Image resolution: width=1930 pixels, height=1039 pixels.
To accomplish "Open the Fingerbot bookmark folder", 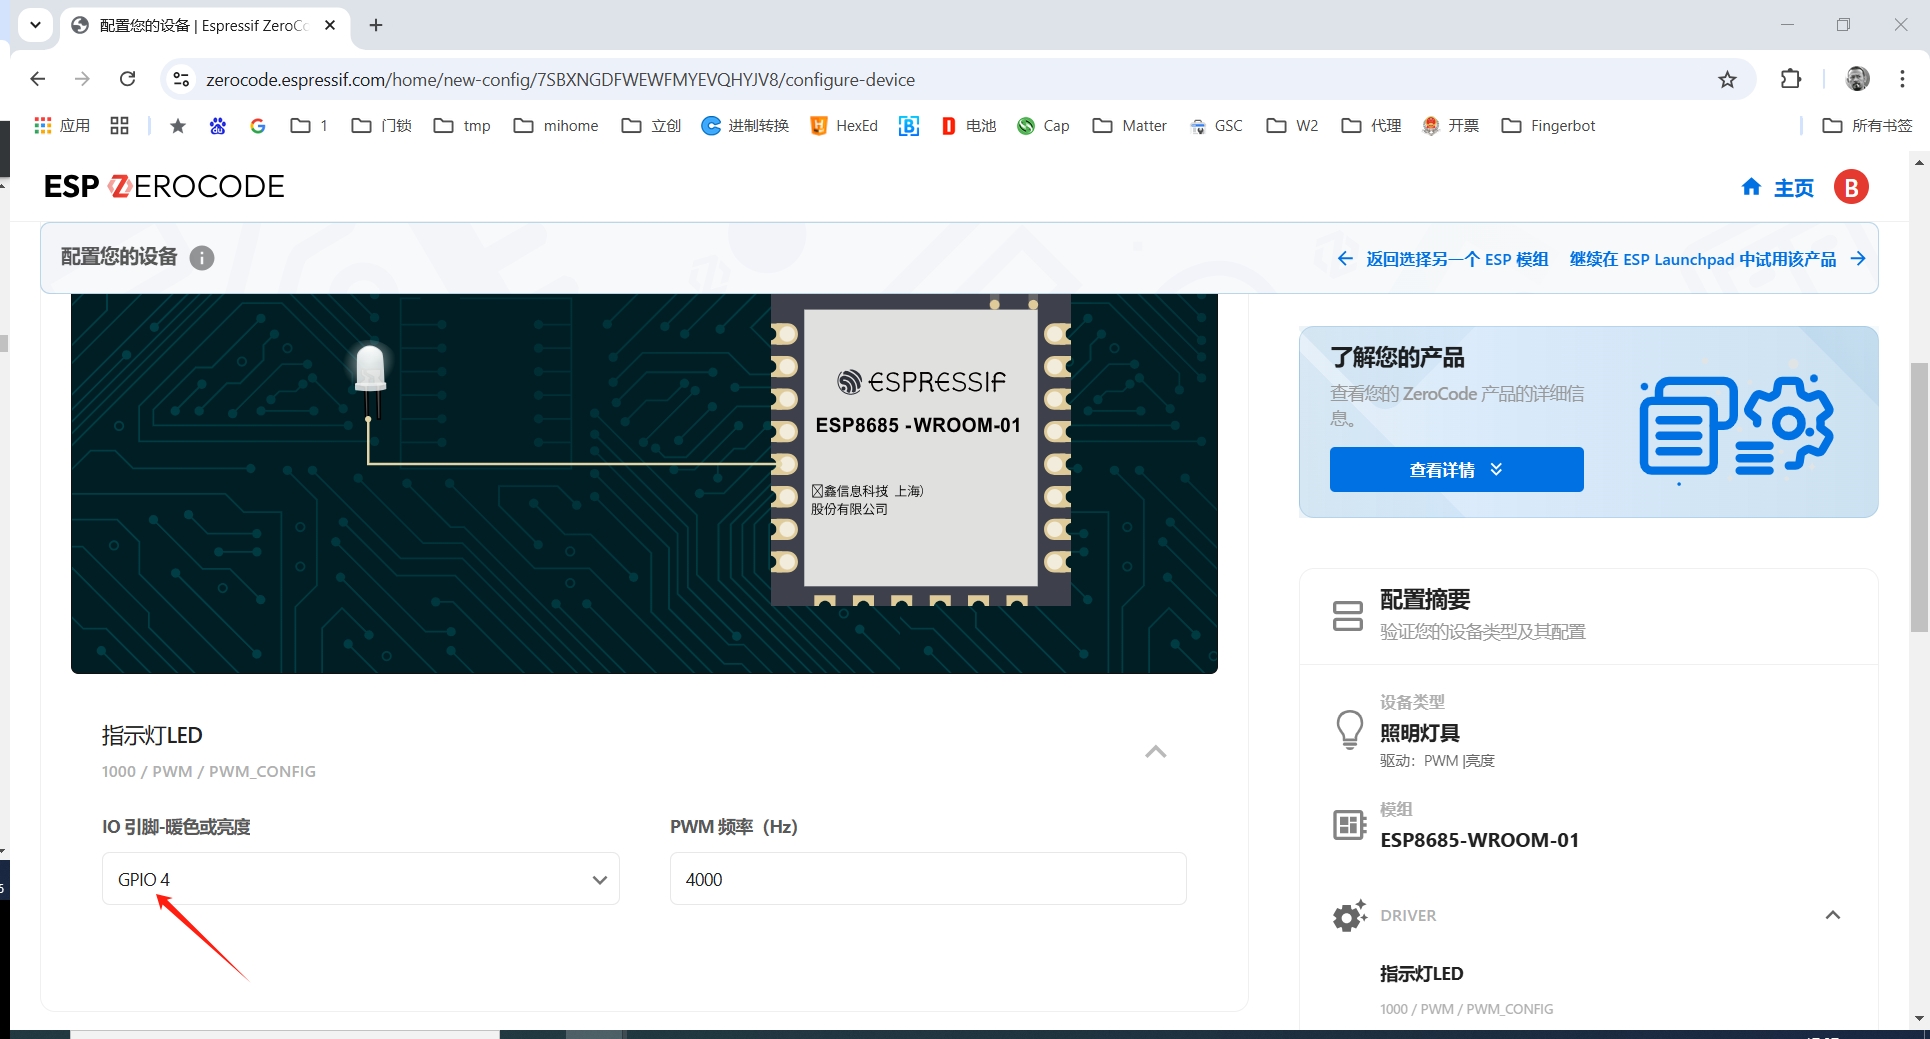I will (1548, 125).
